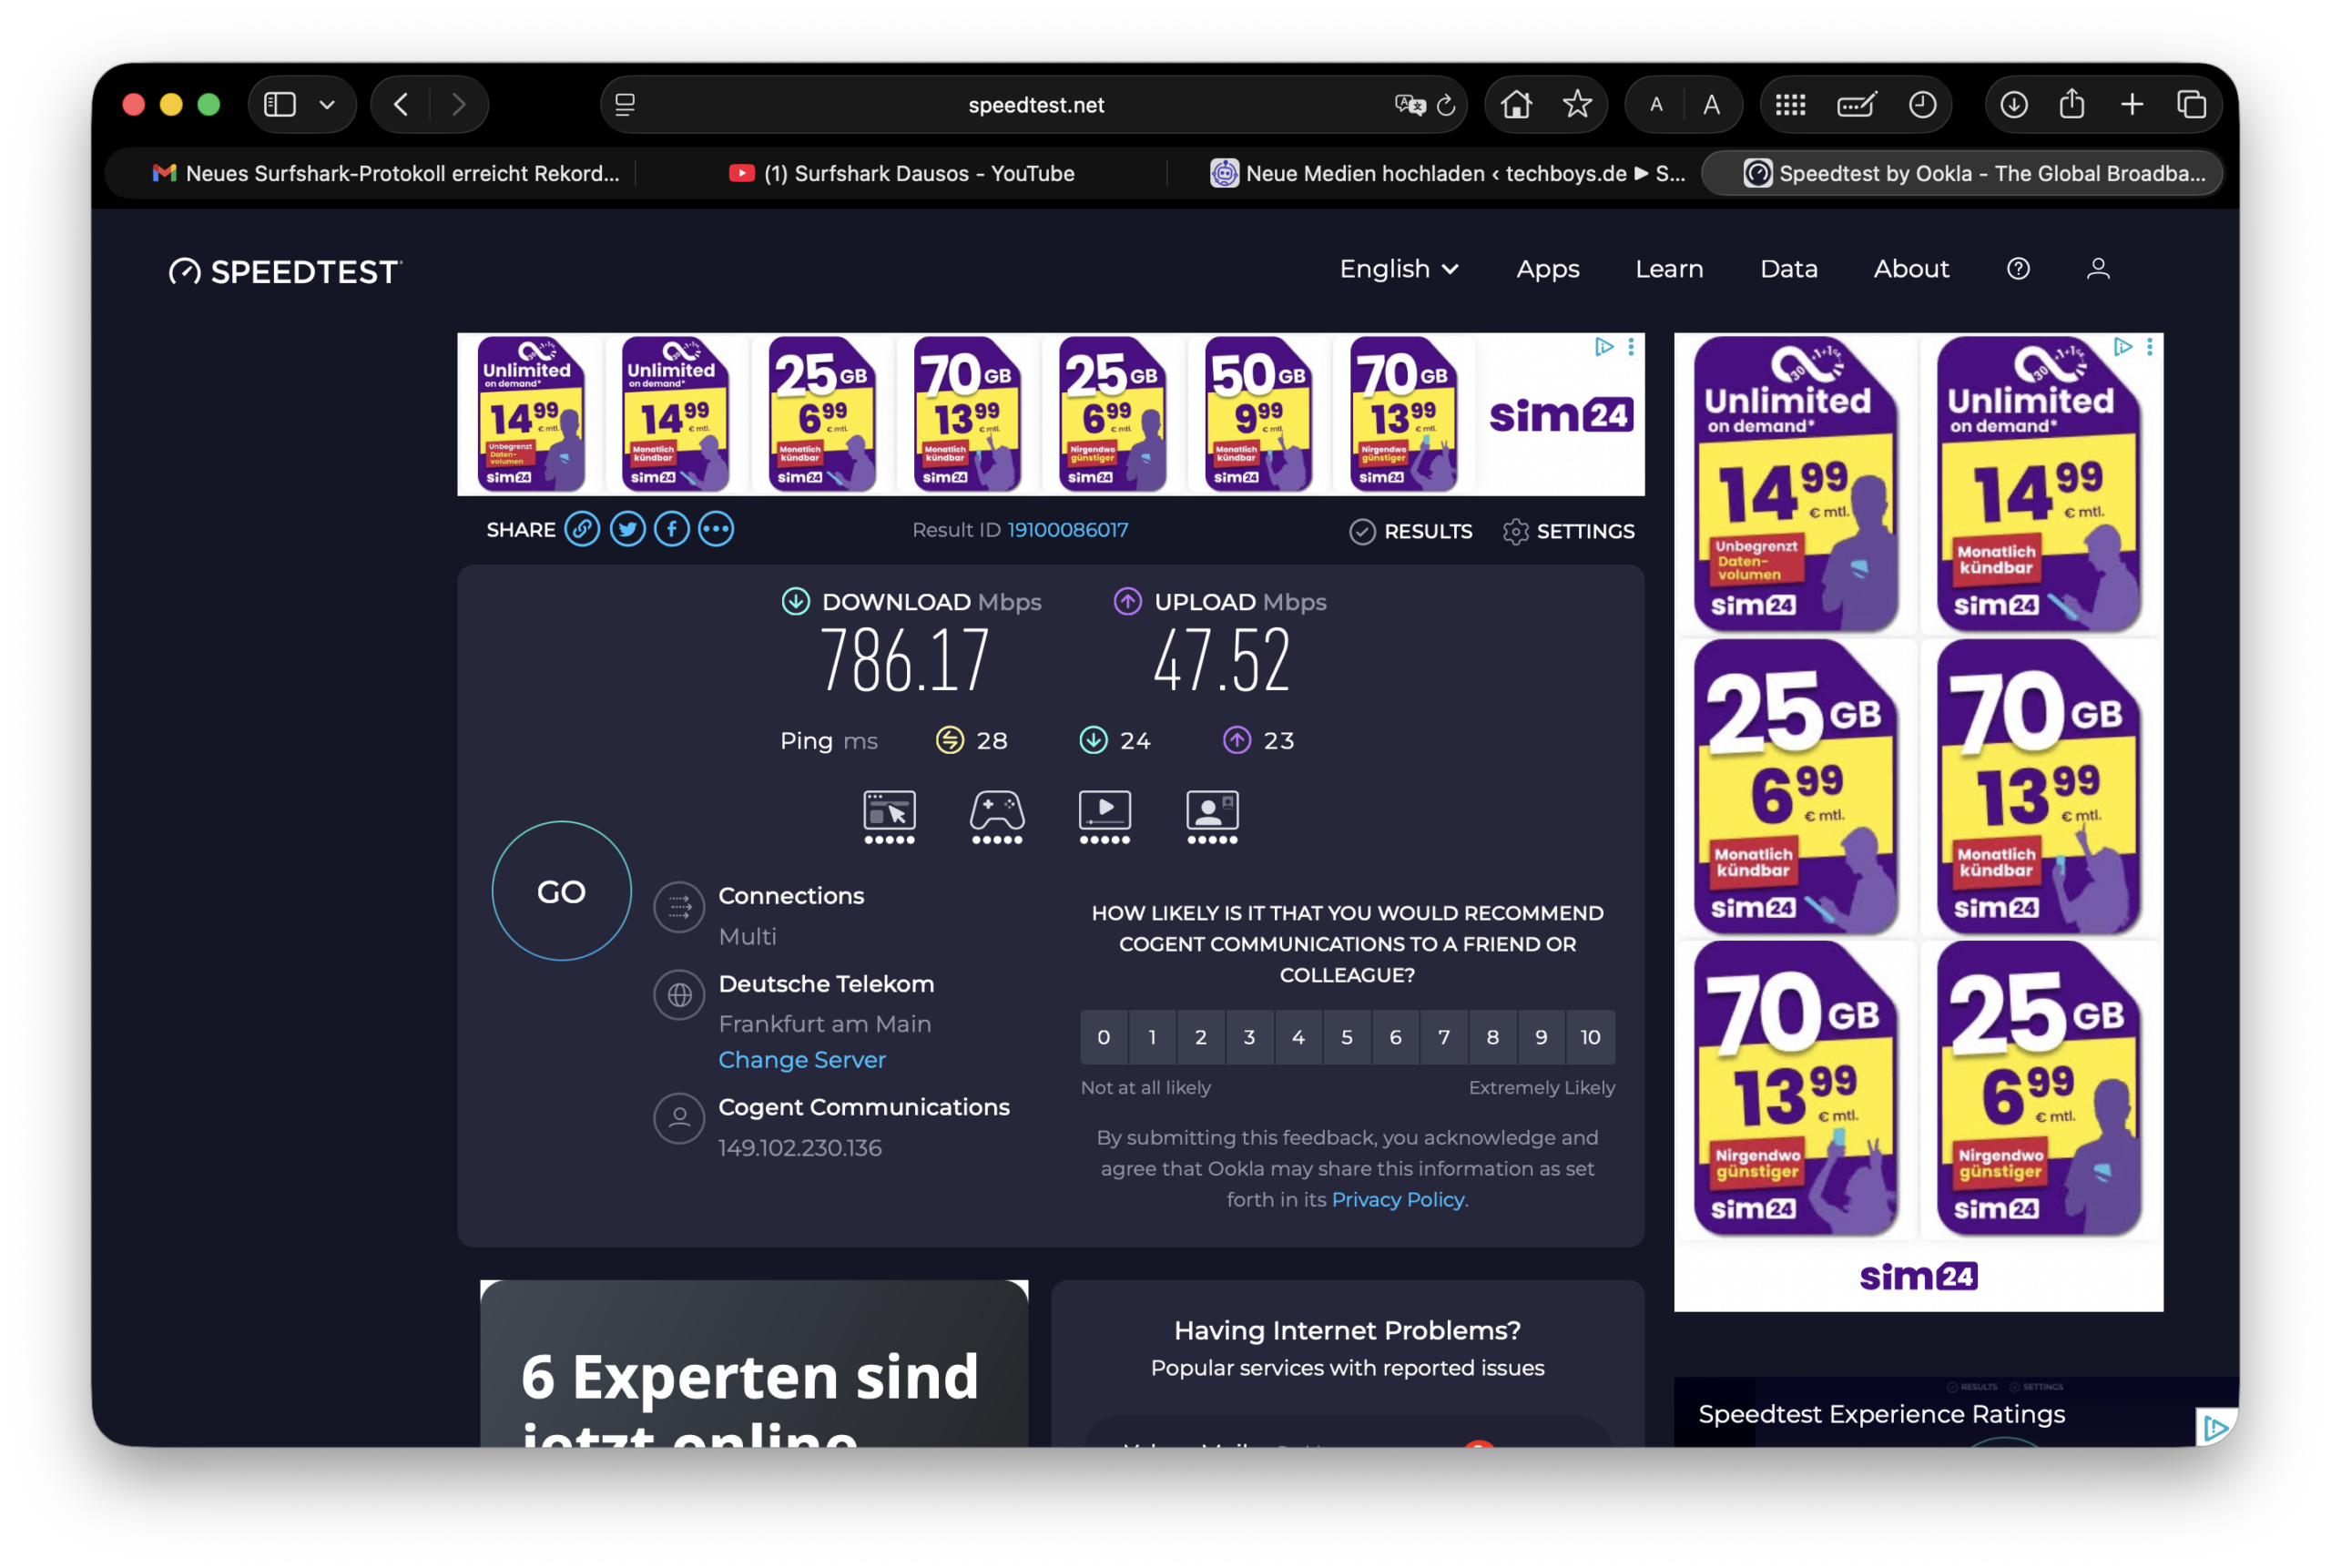Rate 0 on the recommendation scale
The width and height of the screenshot is (2331, 1568).
click(x=1104, y=1037)
